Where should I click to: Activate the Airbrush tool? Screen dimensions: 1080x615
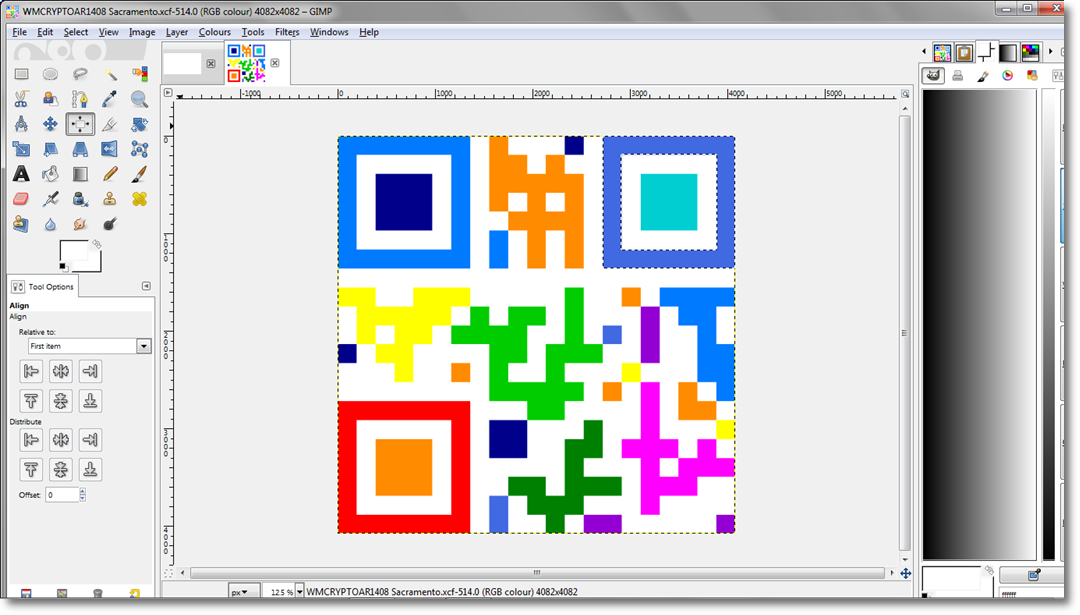[x=50, y=199]
